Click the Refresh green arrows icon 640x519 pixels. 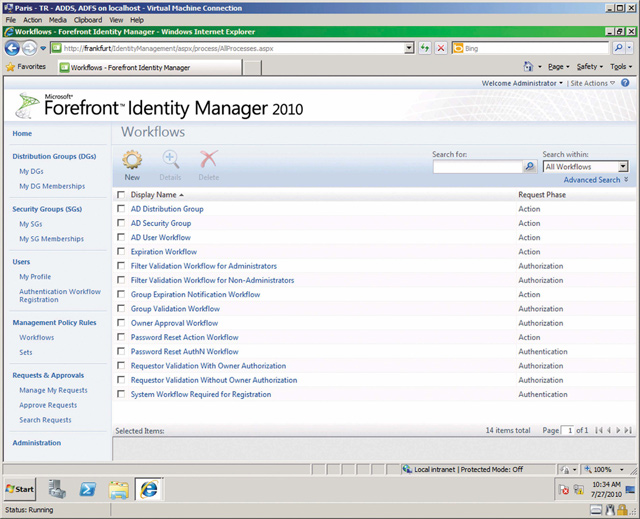(x=425, y=48)
